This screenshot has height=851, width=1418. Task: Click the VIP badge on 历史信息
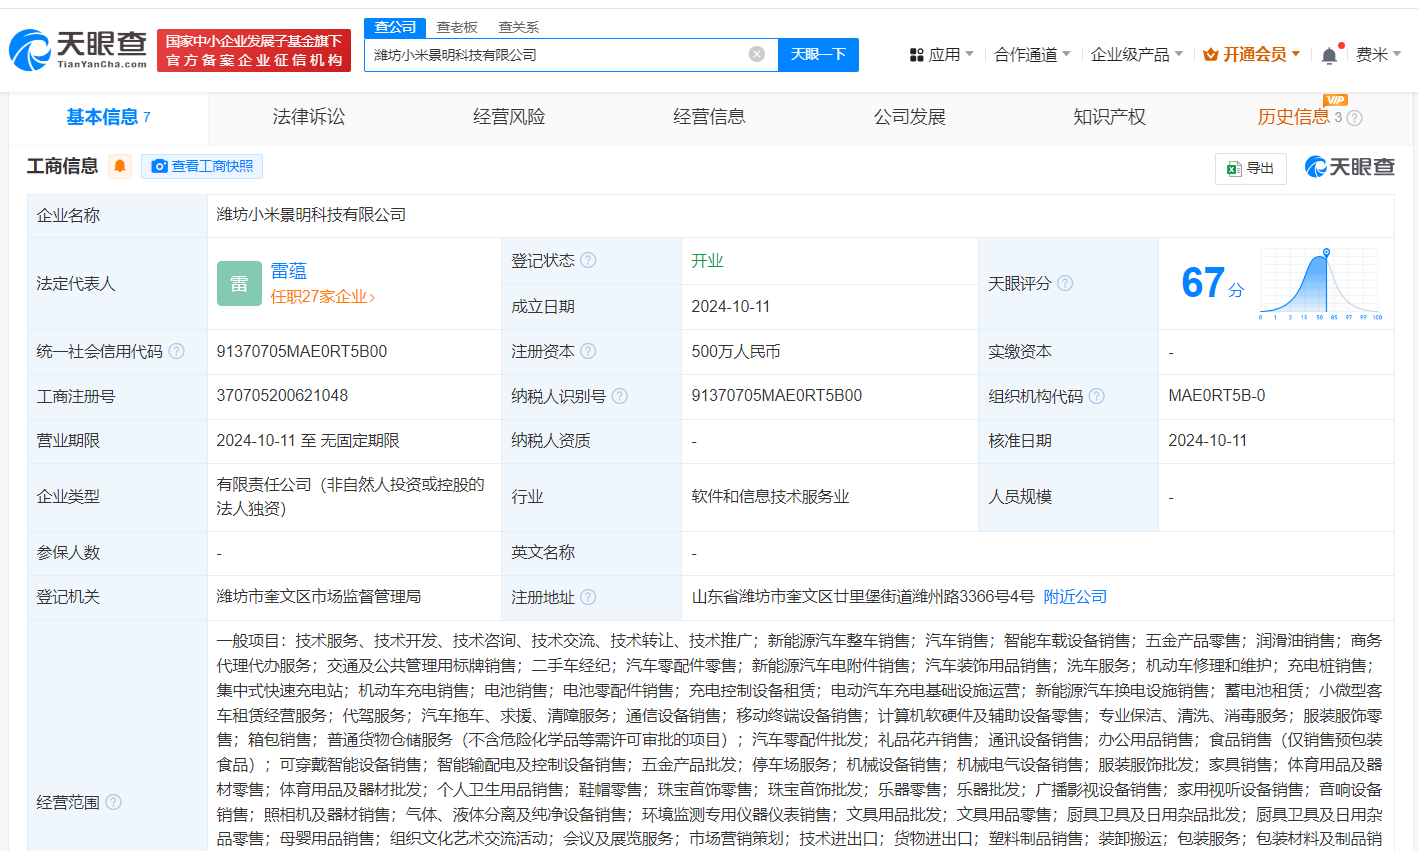pyautogui.click(x=1337, y=100)
